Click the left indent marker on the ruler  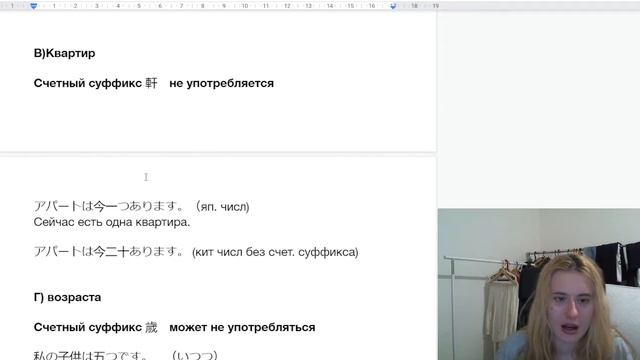[34, 6]
